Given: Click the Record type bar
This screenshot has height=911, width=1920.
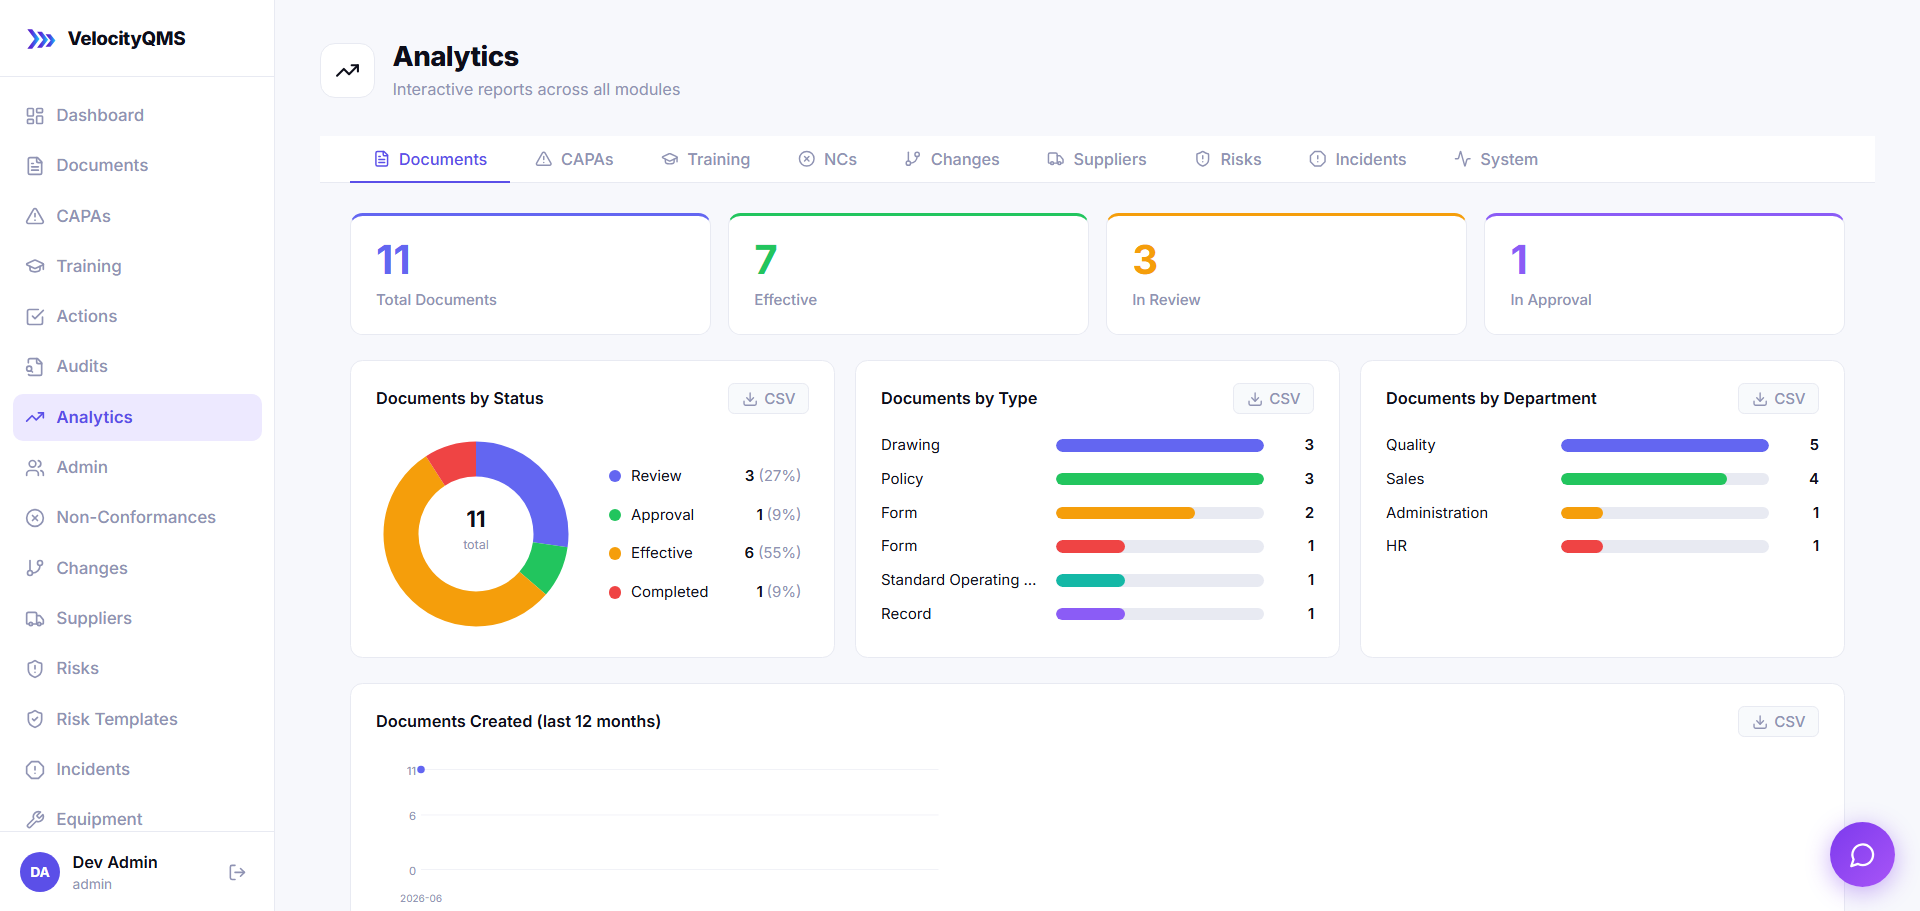Looking at the screenshot, I should [1160, 614].
